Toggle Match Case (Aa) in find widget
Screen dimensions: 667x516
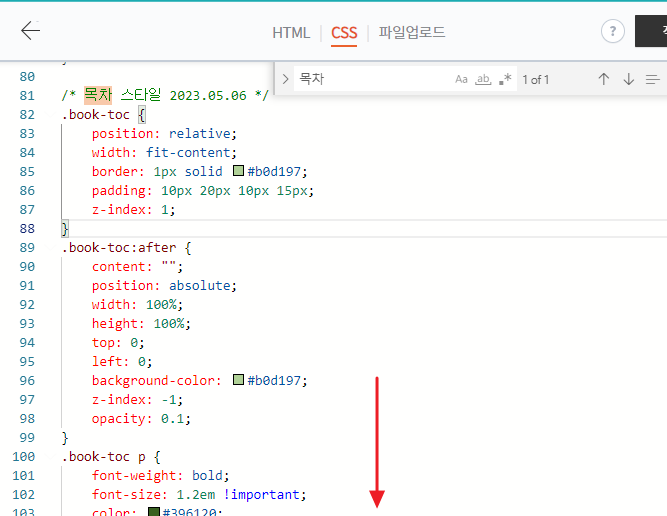pyautogui.click(x=461, y=79)
